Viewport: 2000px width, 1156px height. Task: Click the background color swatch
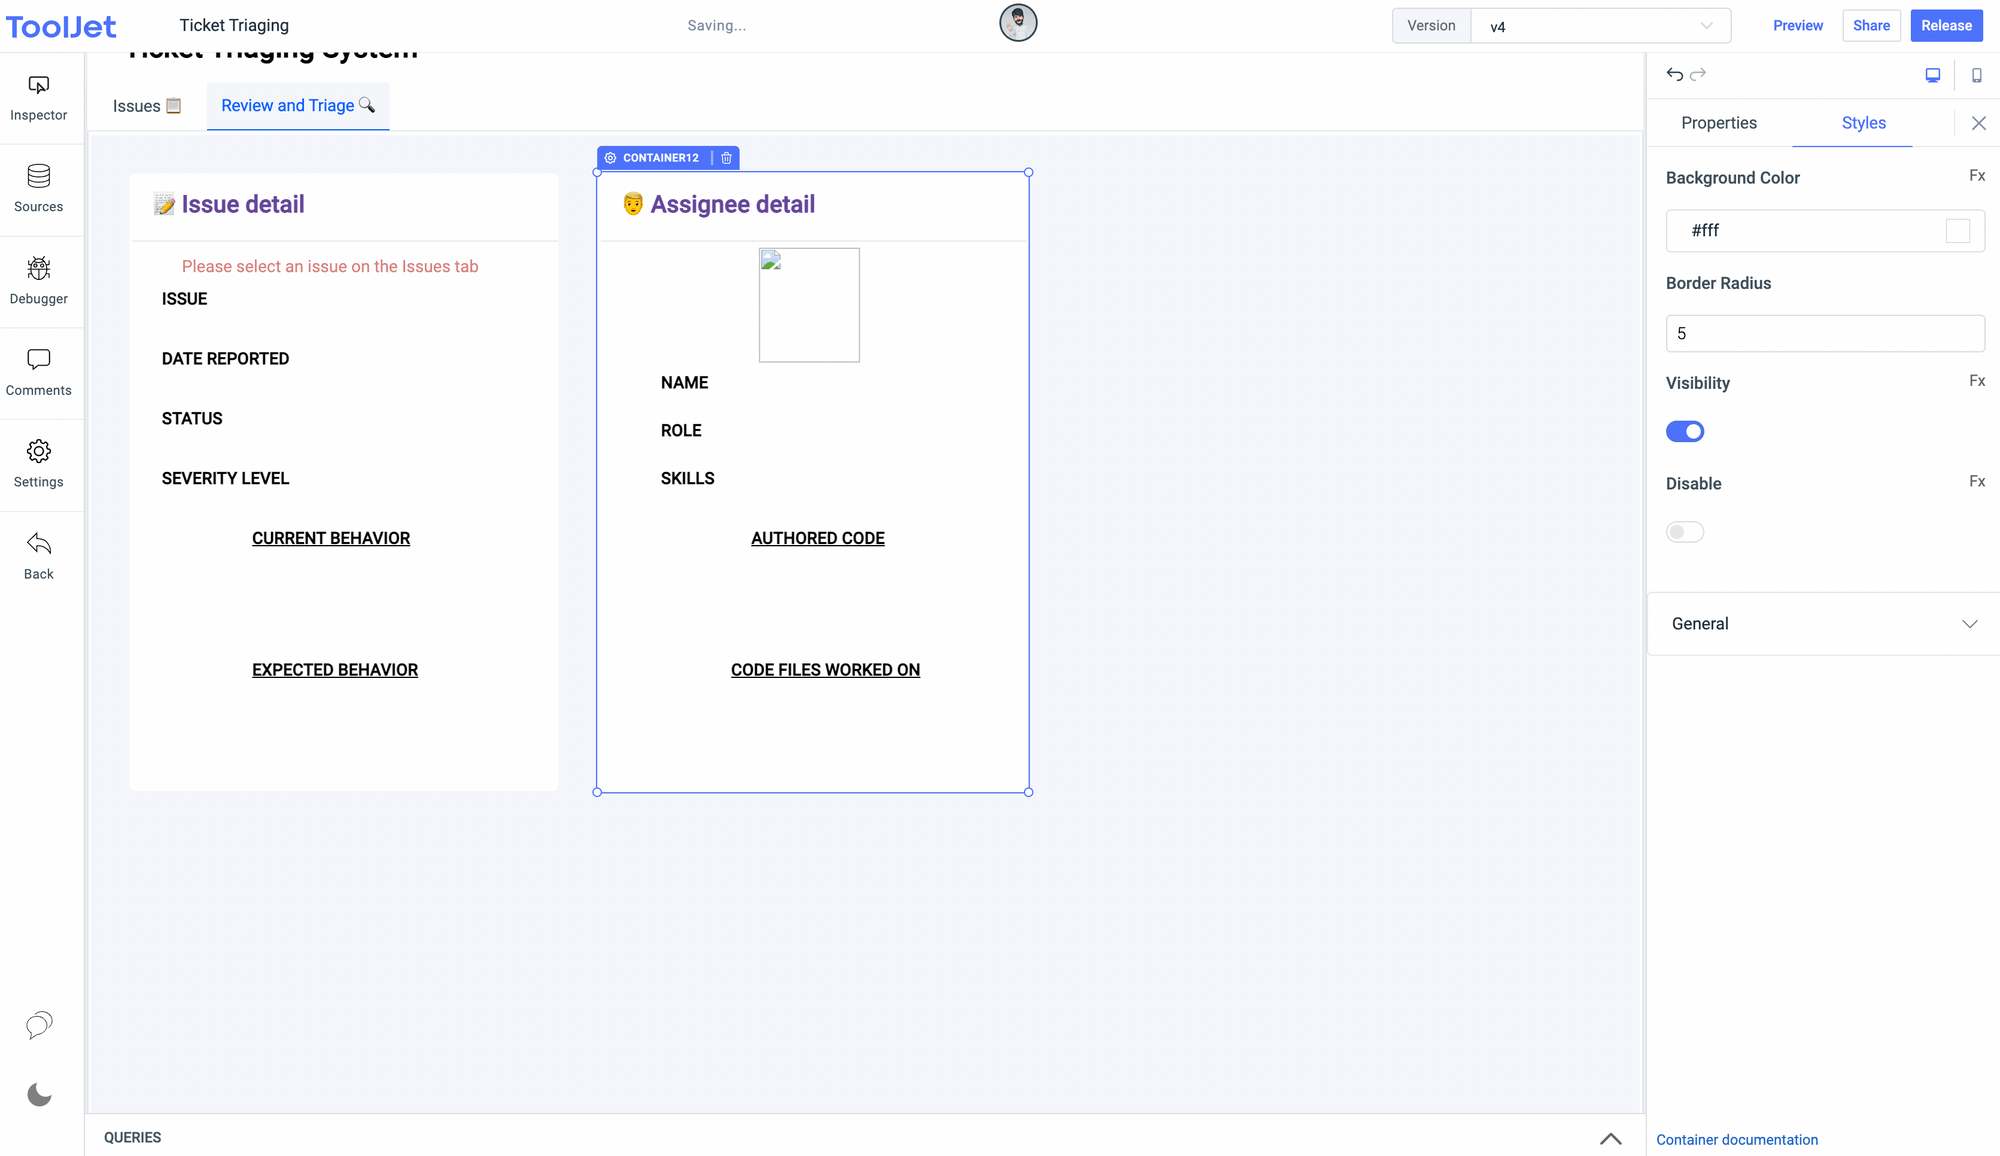(1958, 231)
